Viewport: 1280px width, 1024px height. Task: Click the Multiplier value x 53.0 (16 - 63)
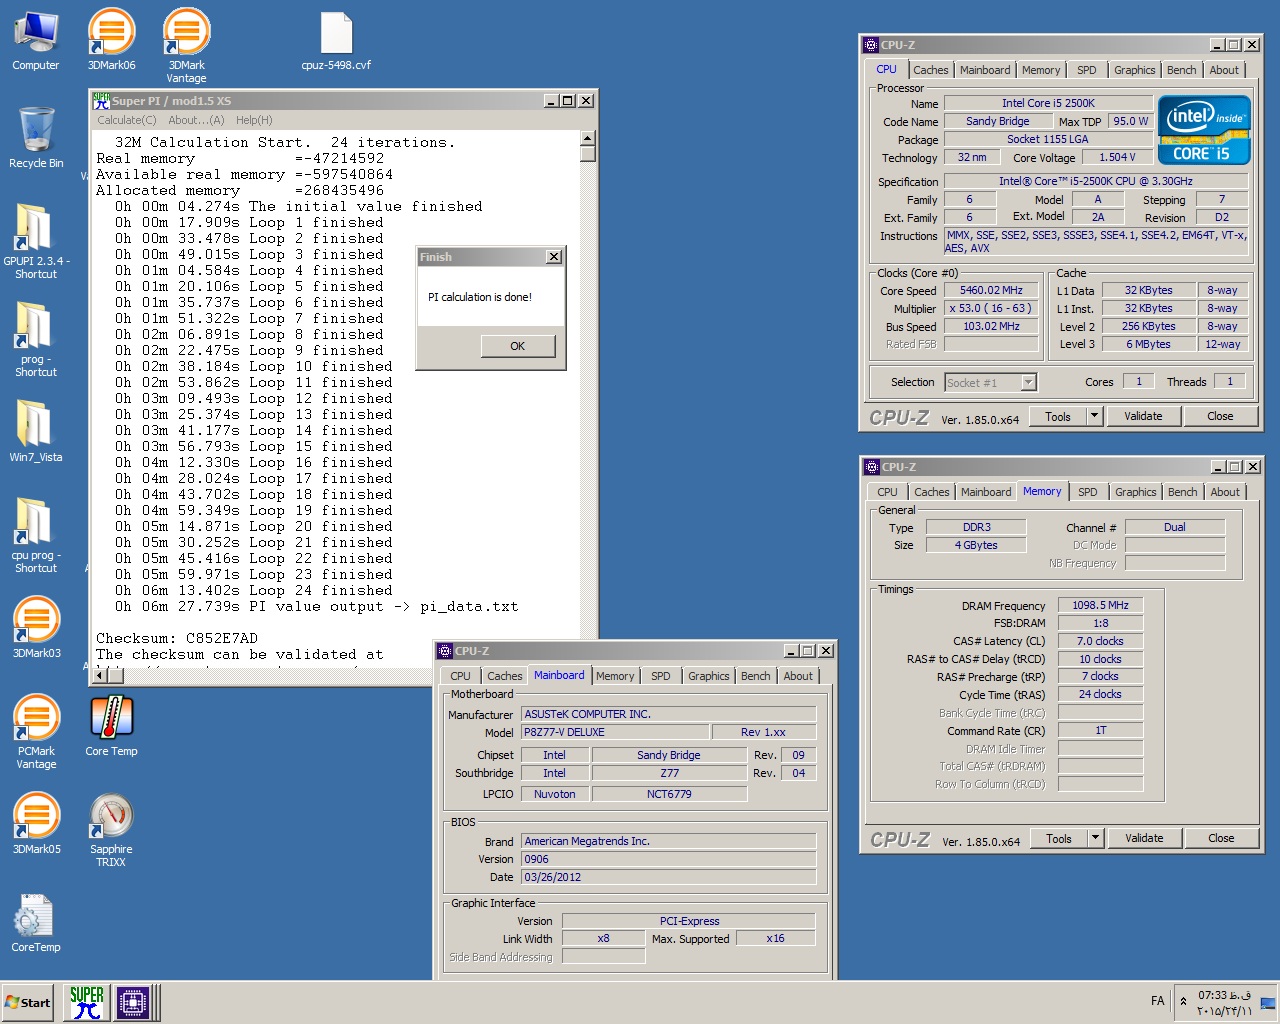click(991, 308)
